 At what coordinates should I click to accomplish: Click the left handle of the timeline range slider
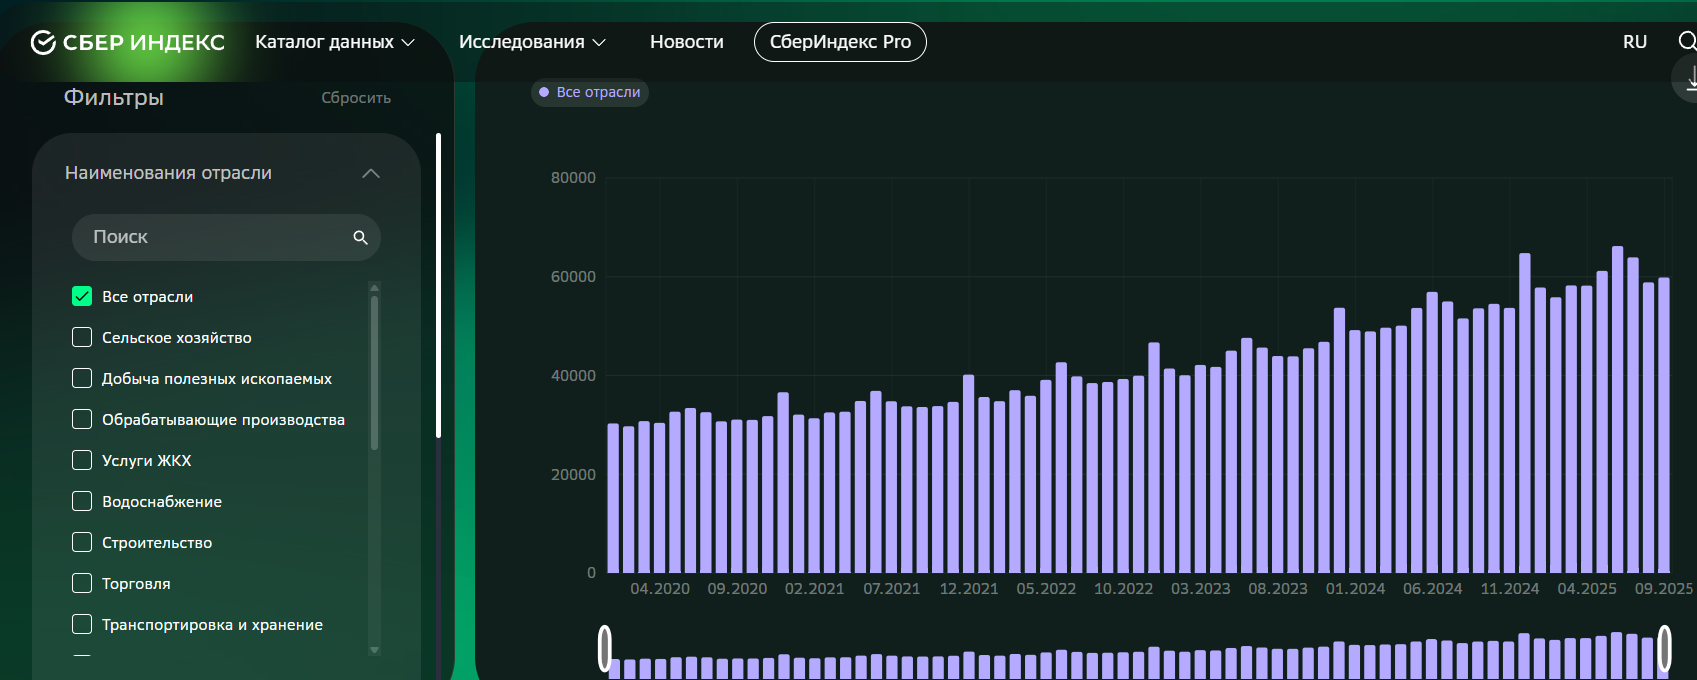tap(604, 648)
